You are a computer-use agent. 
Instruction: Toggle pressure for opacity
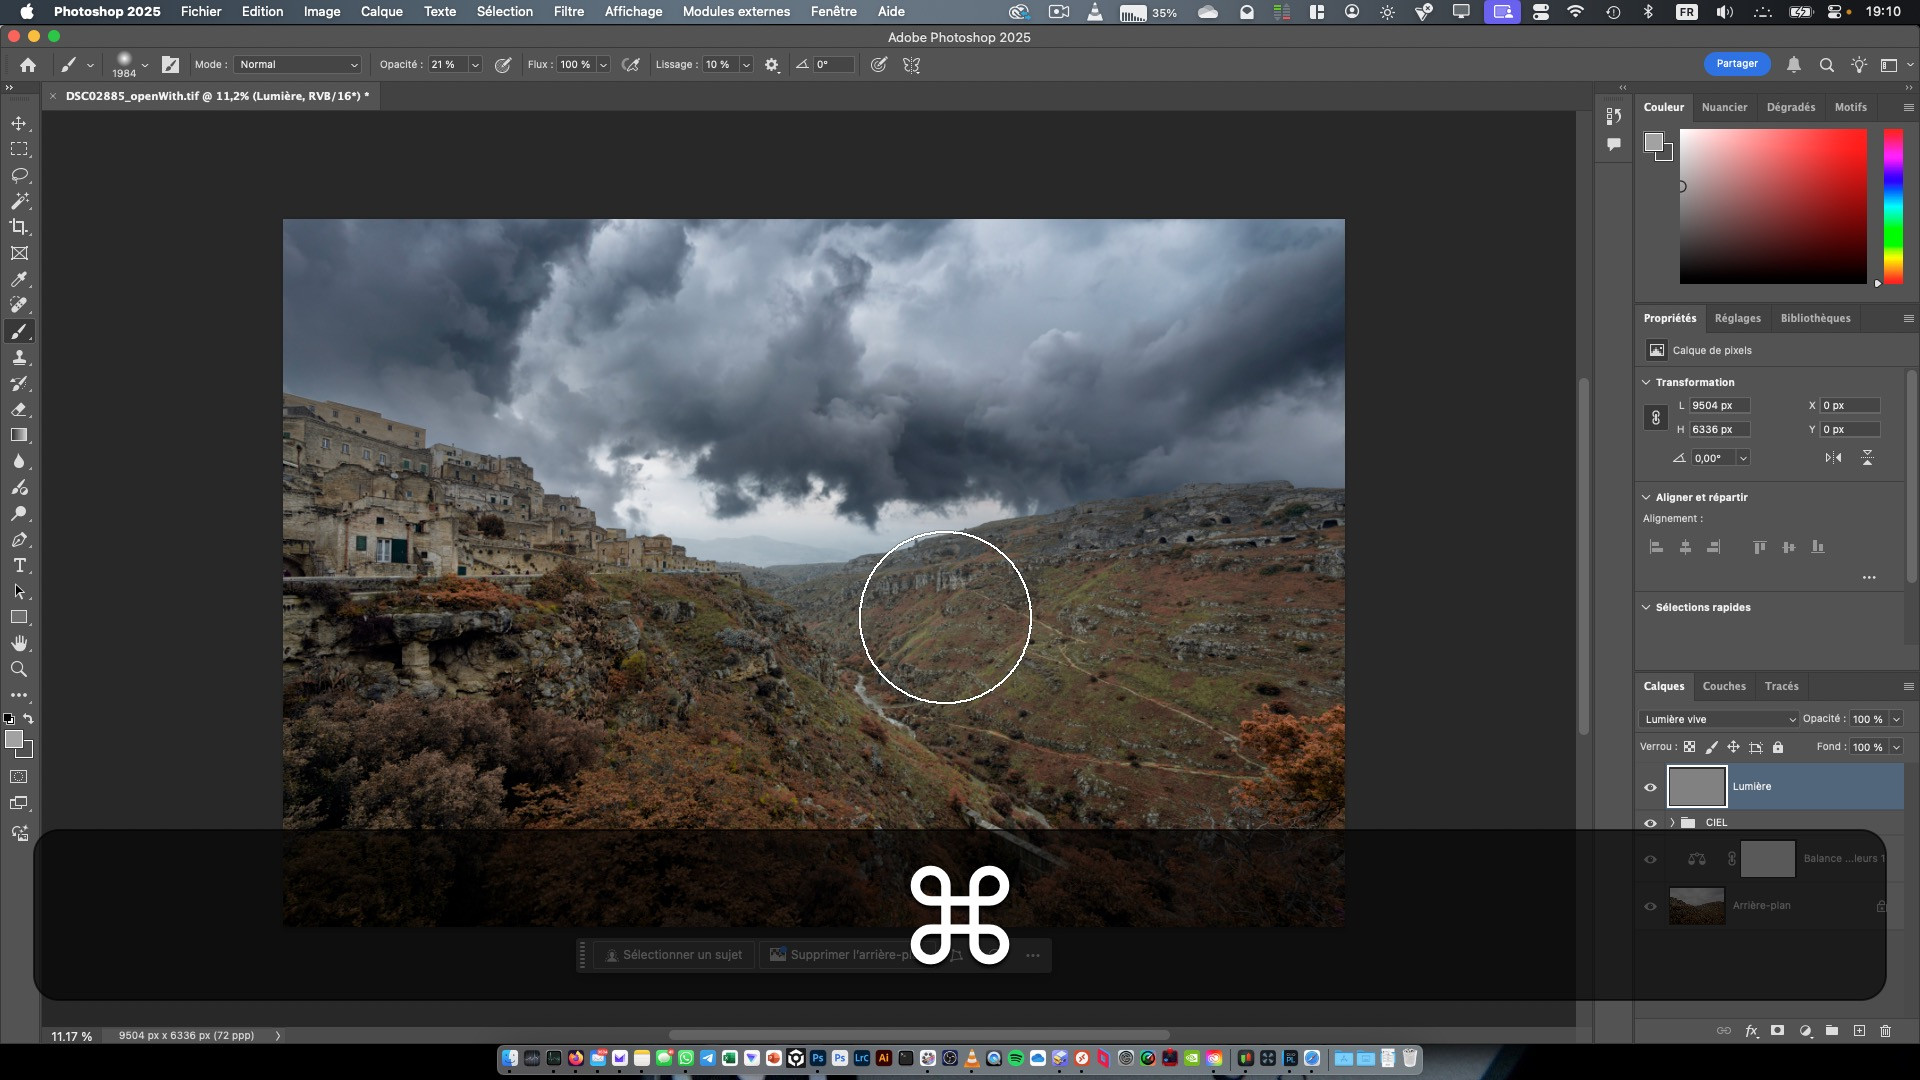pos(503,64)
